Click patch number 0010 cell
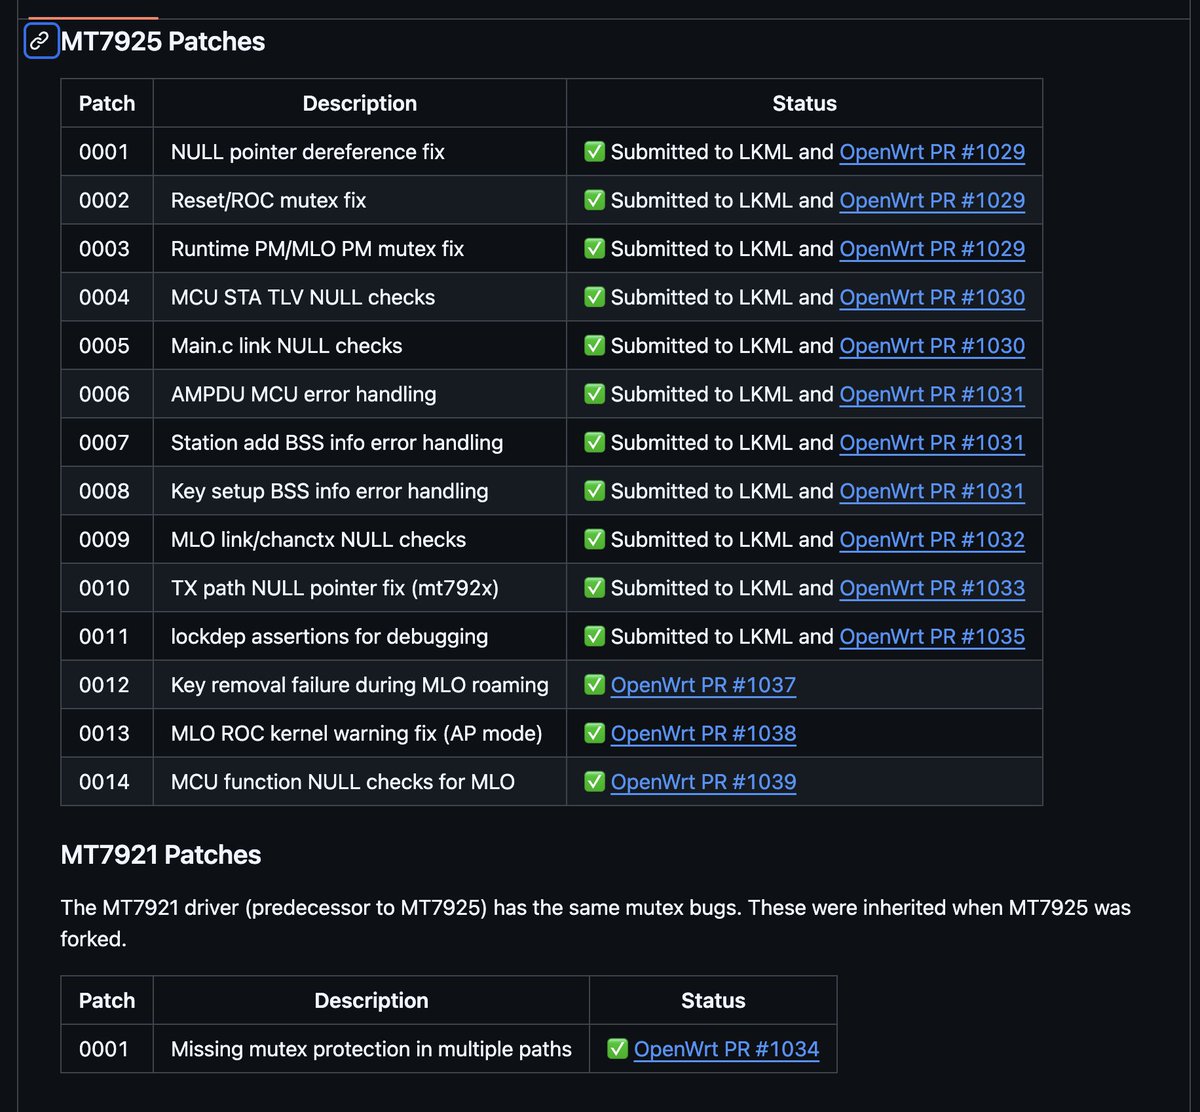The image size is (1200, 1112). (x=107, y=588)
